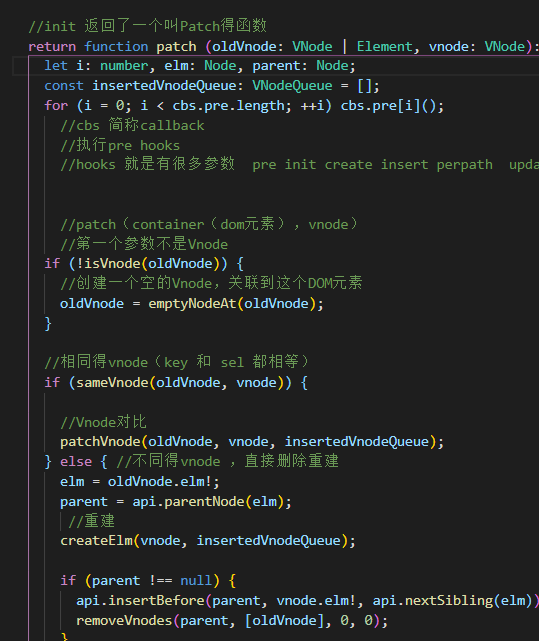The height and width of the screenshot is (641, 539).
Task: Click comment '//相同得vnode（key 和 sel 都相等）'
Action: pos(176,362)
